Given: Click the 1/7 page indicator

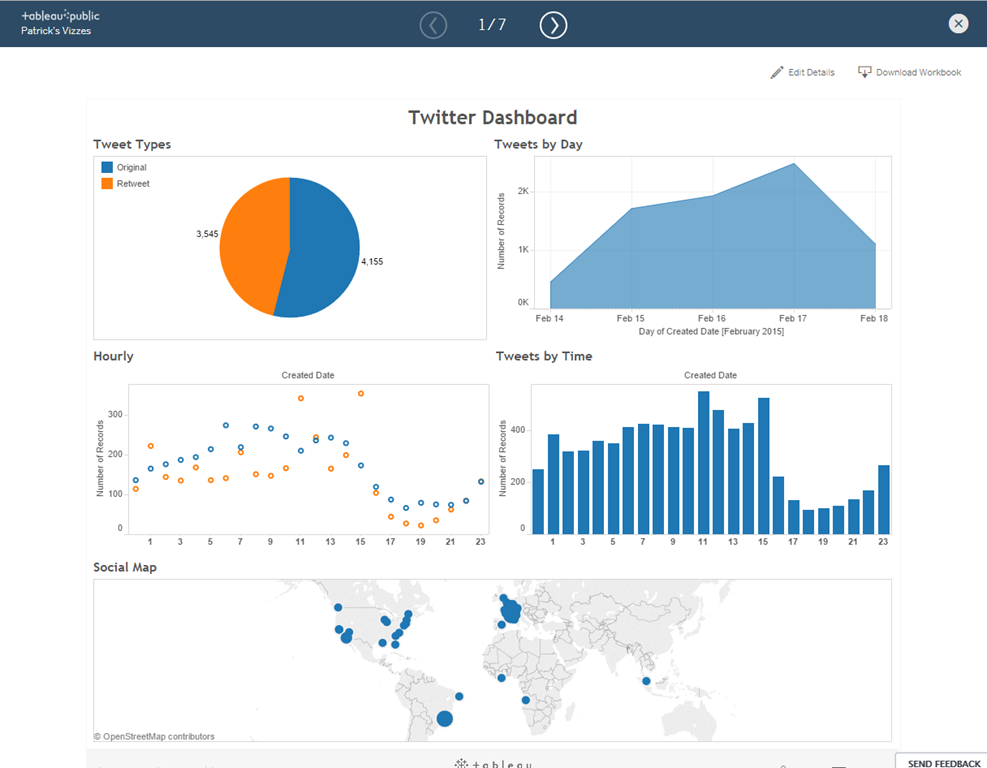Looking at the screenshot, I should point(491,24).
